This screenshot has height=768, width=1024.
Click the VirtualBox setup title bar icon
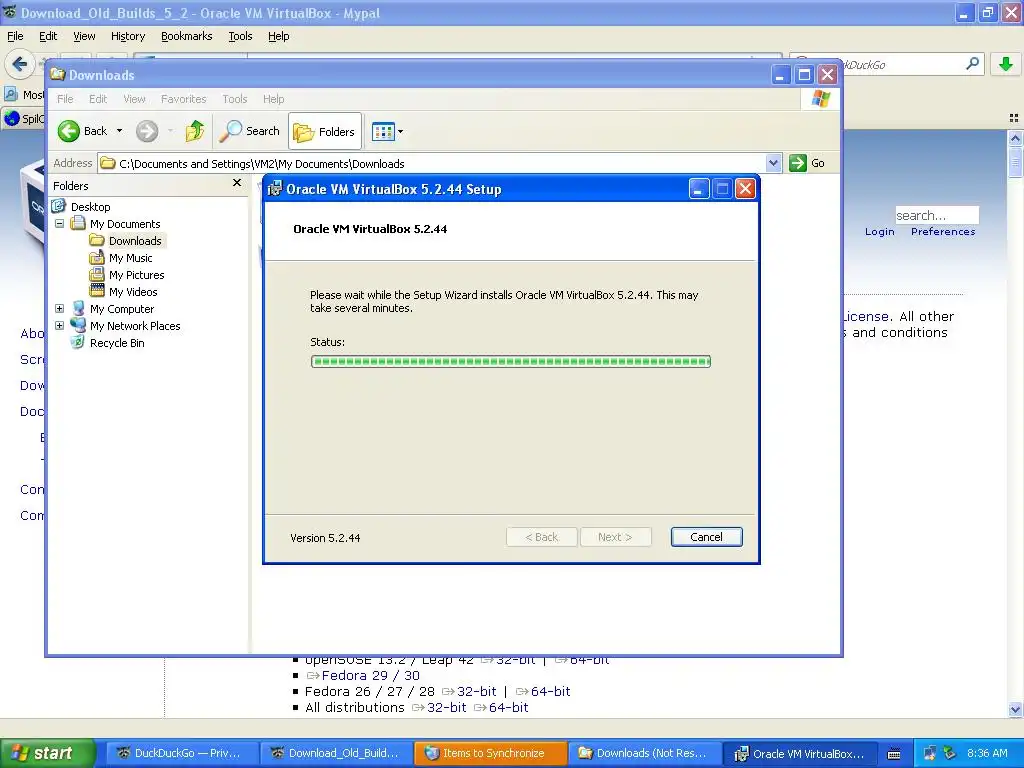(275, 189)
